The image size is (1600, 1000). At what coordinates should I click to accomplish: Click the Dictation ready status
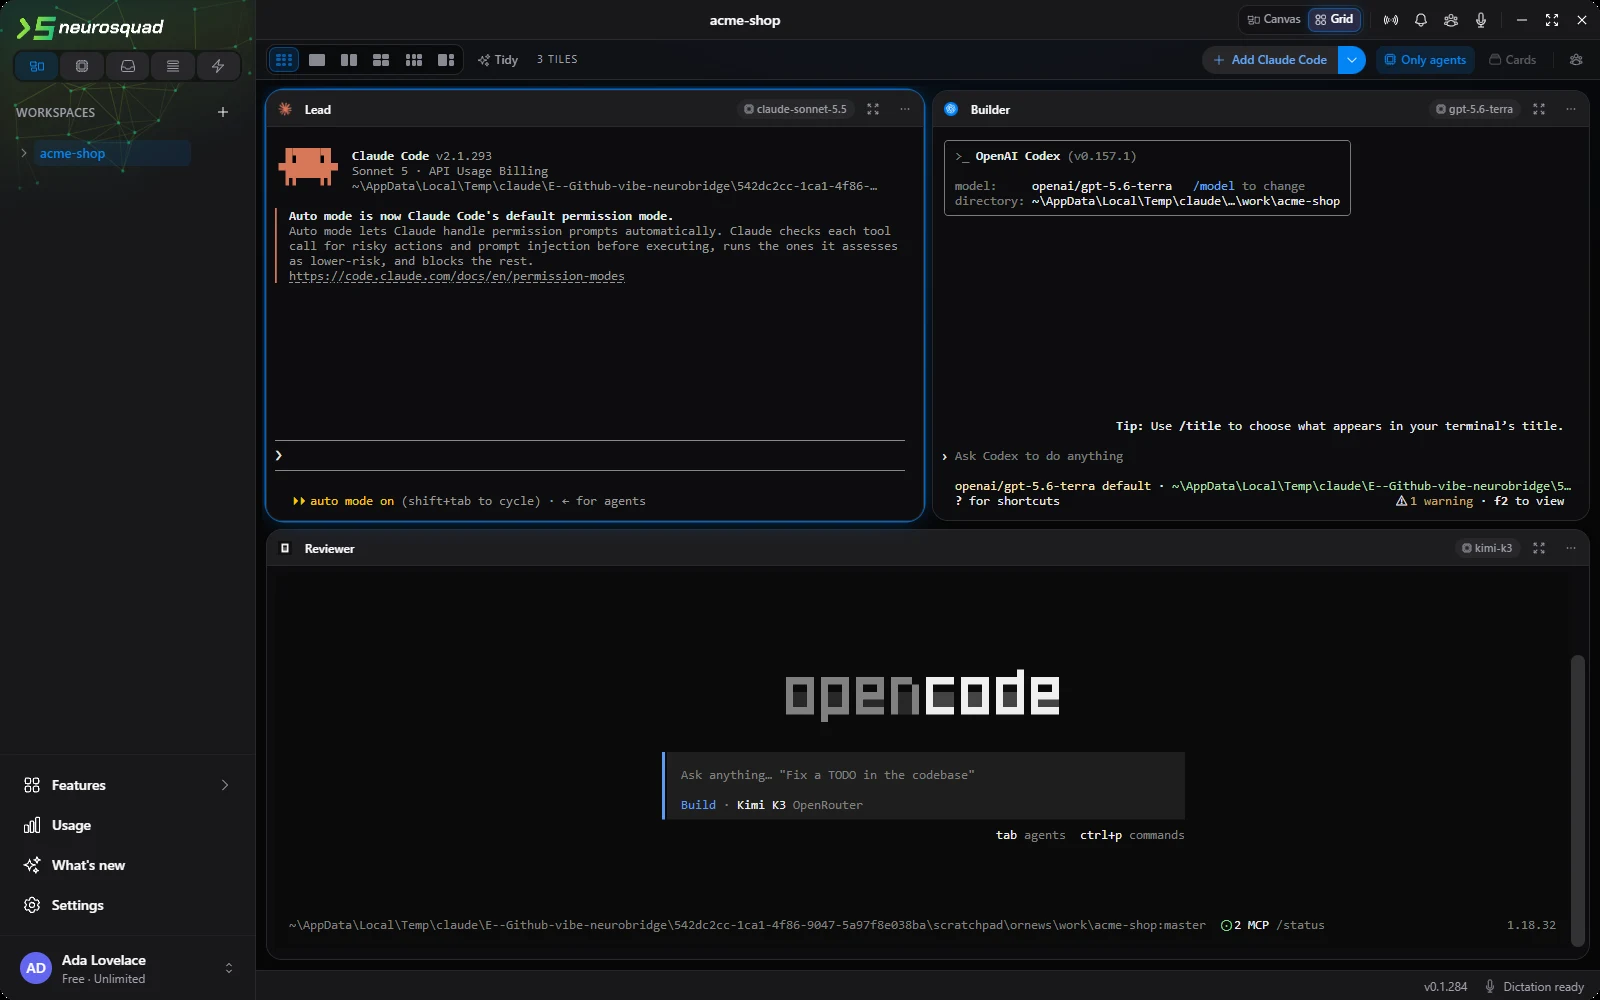coord(1534,986)
